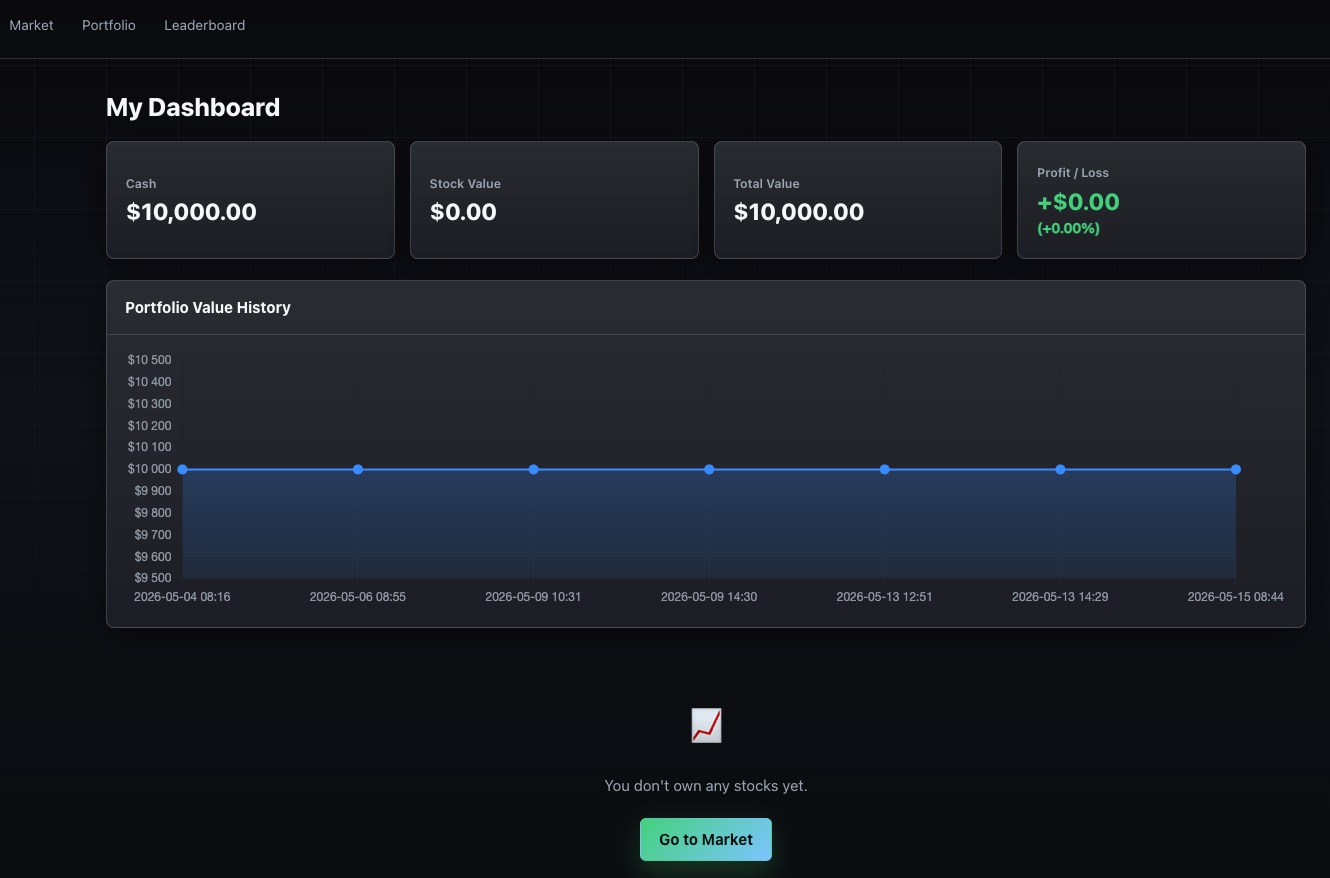
Task: Select the 2026-05-15 08:44 chart data point
Action: [x=1236, y=469]
